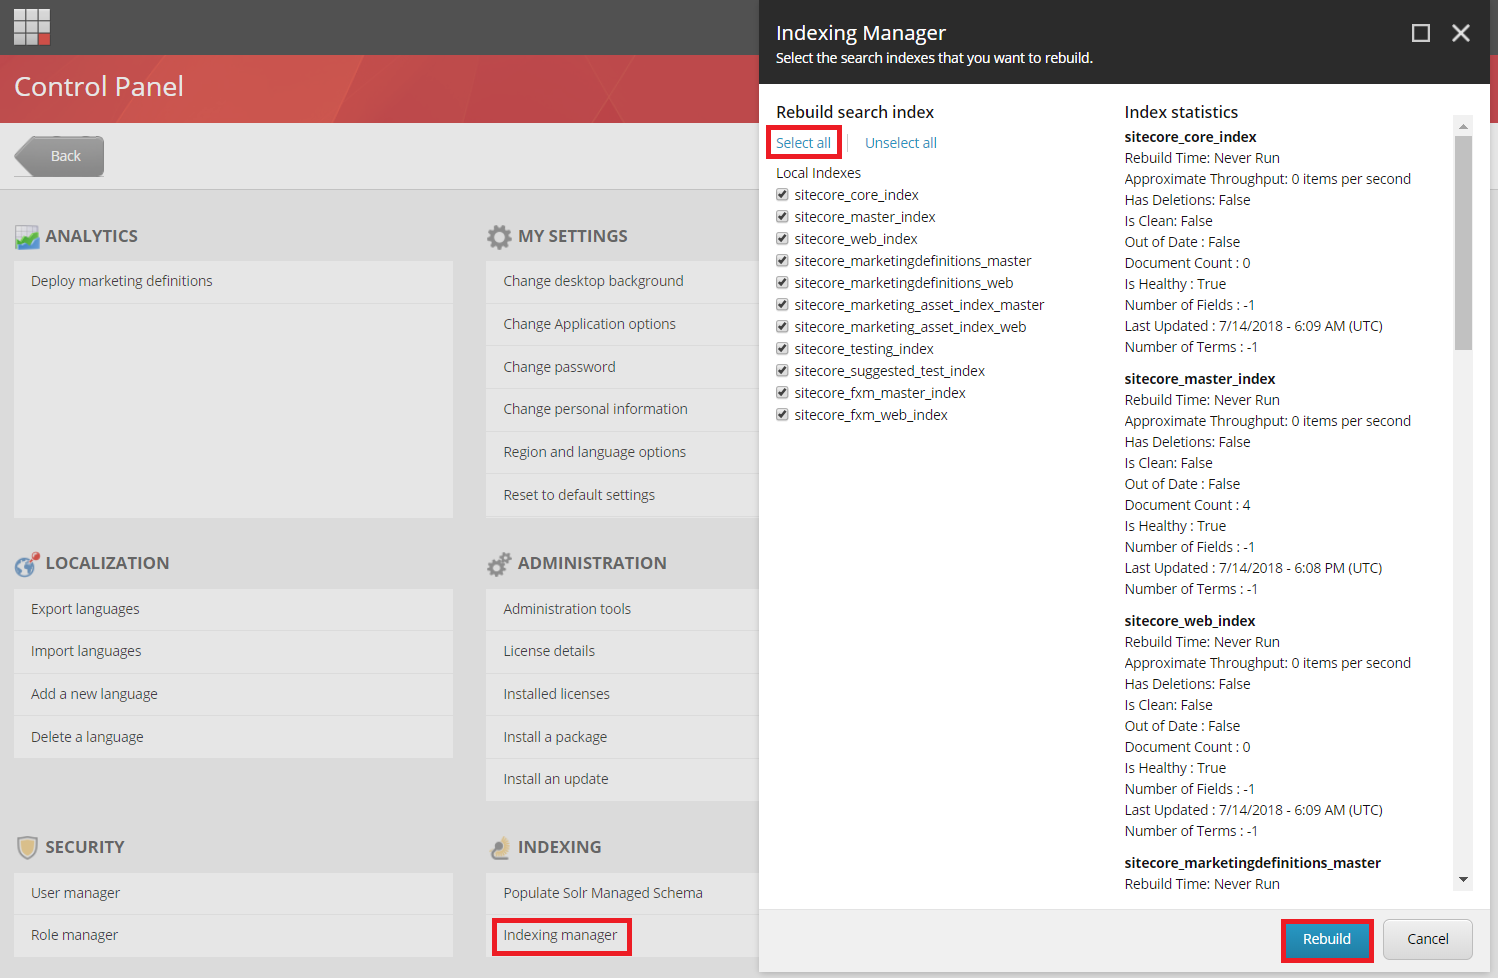Open Indexing manager link
The image size is (1498, 978).
pyautogui.click(x=560, y=935)
